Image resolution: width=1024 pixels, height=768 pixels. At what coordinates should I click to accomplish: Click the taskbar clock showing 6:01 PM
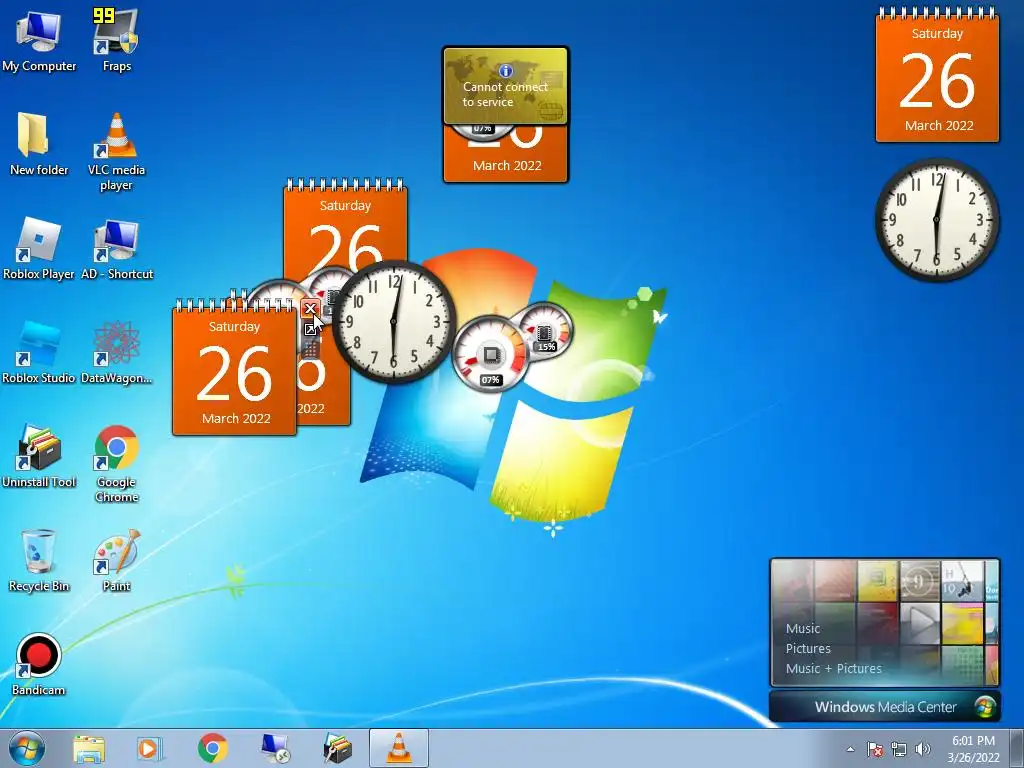point(973,749)
